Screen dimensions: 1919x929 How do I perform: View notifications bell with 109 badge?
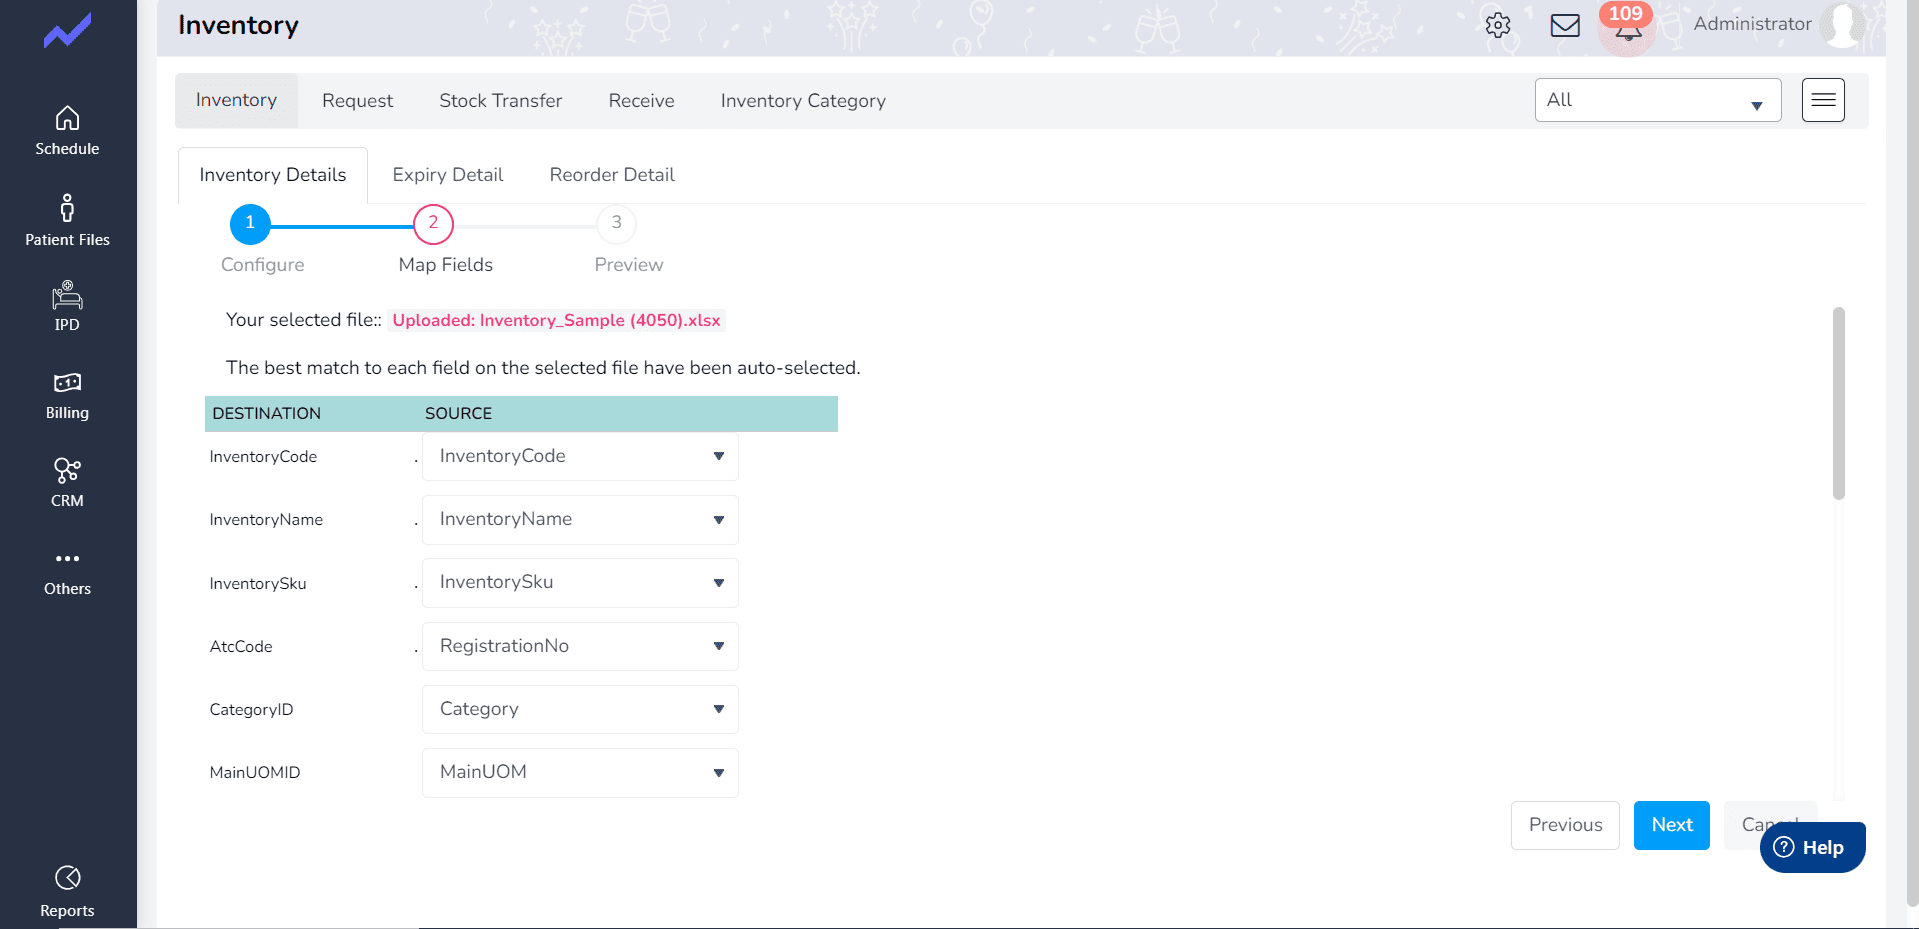(x=1628, y=28)
